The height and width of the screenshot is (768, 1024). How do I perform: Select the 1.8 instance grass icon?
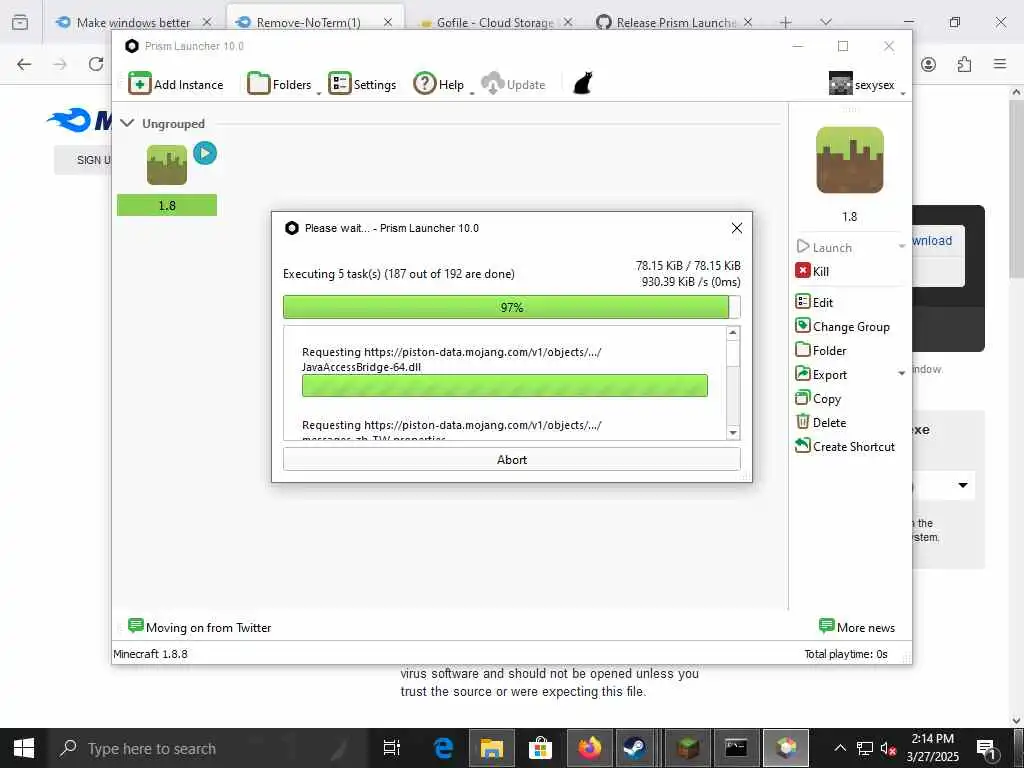(167, 165)
